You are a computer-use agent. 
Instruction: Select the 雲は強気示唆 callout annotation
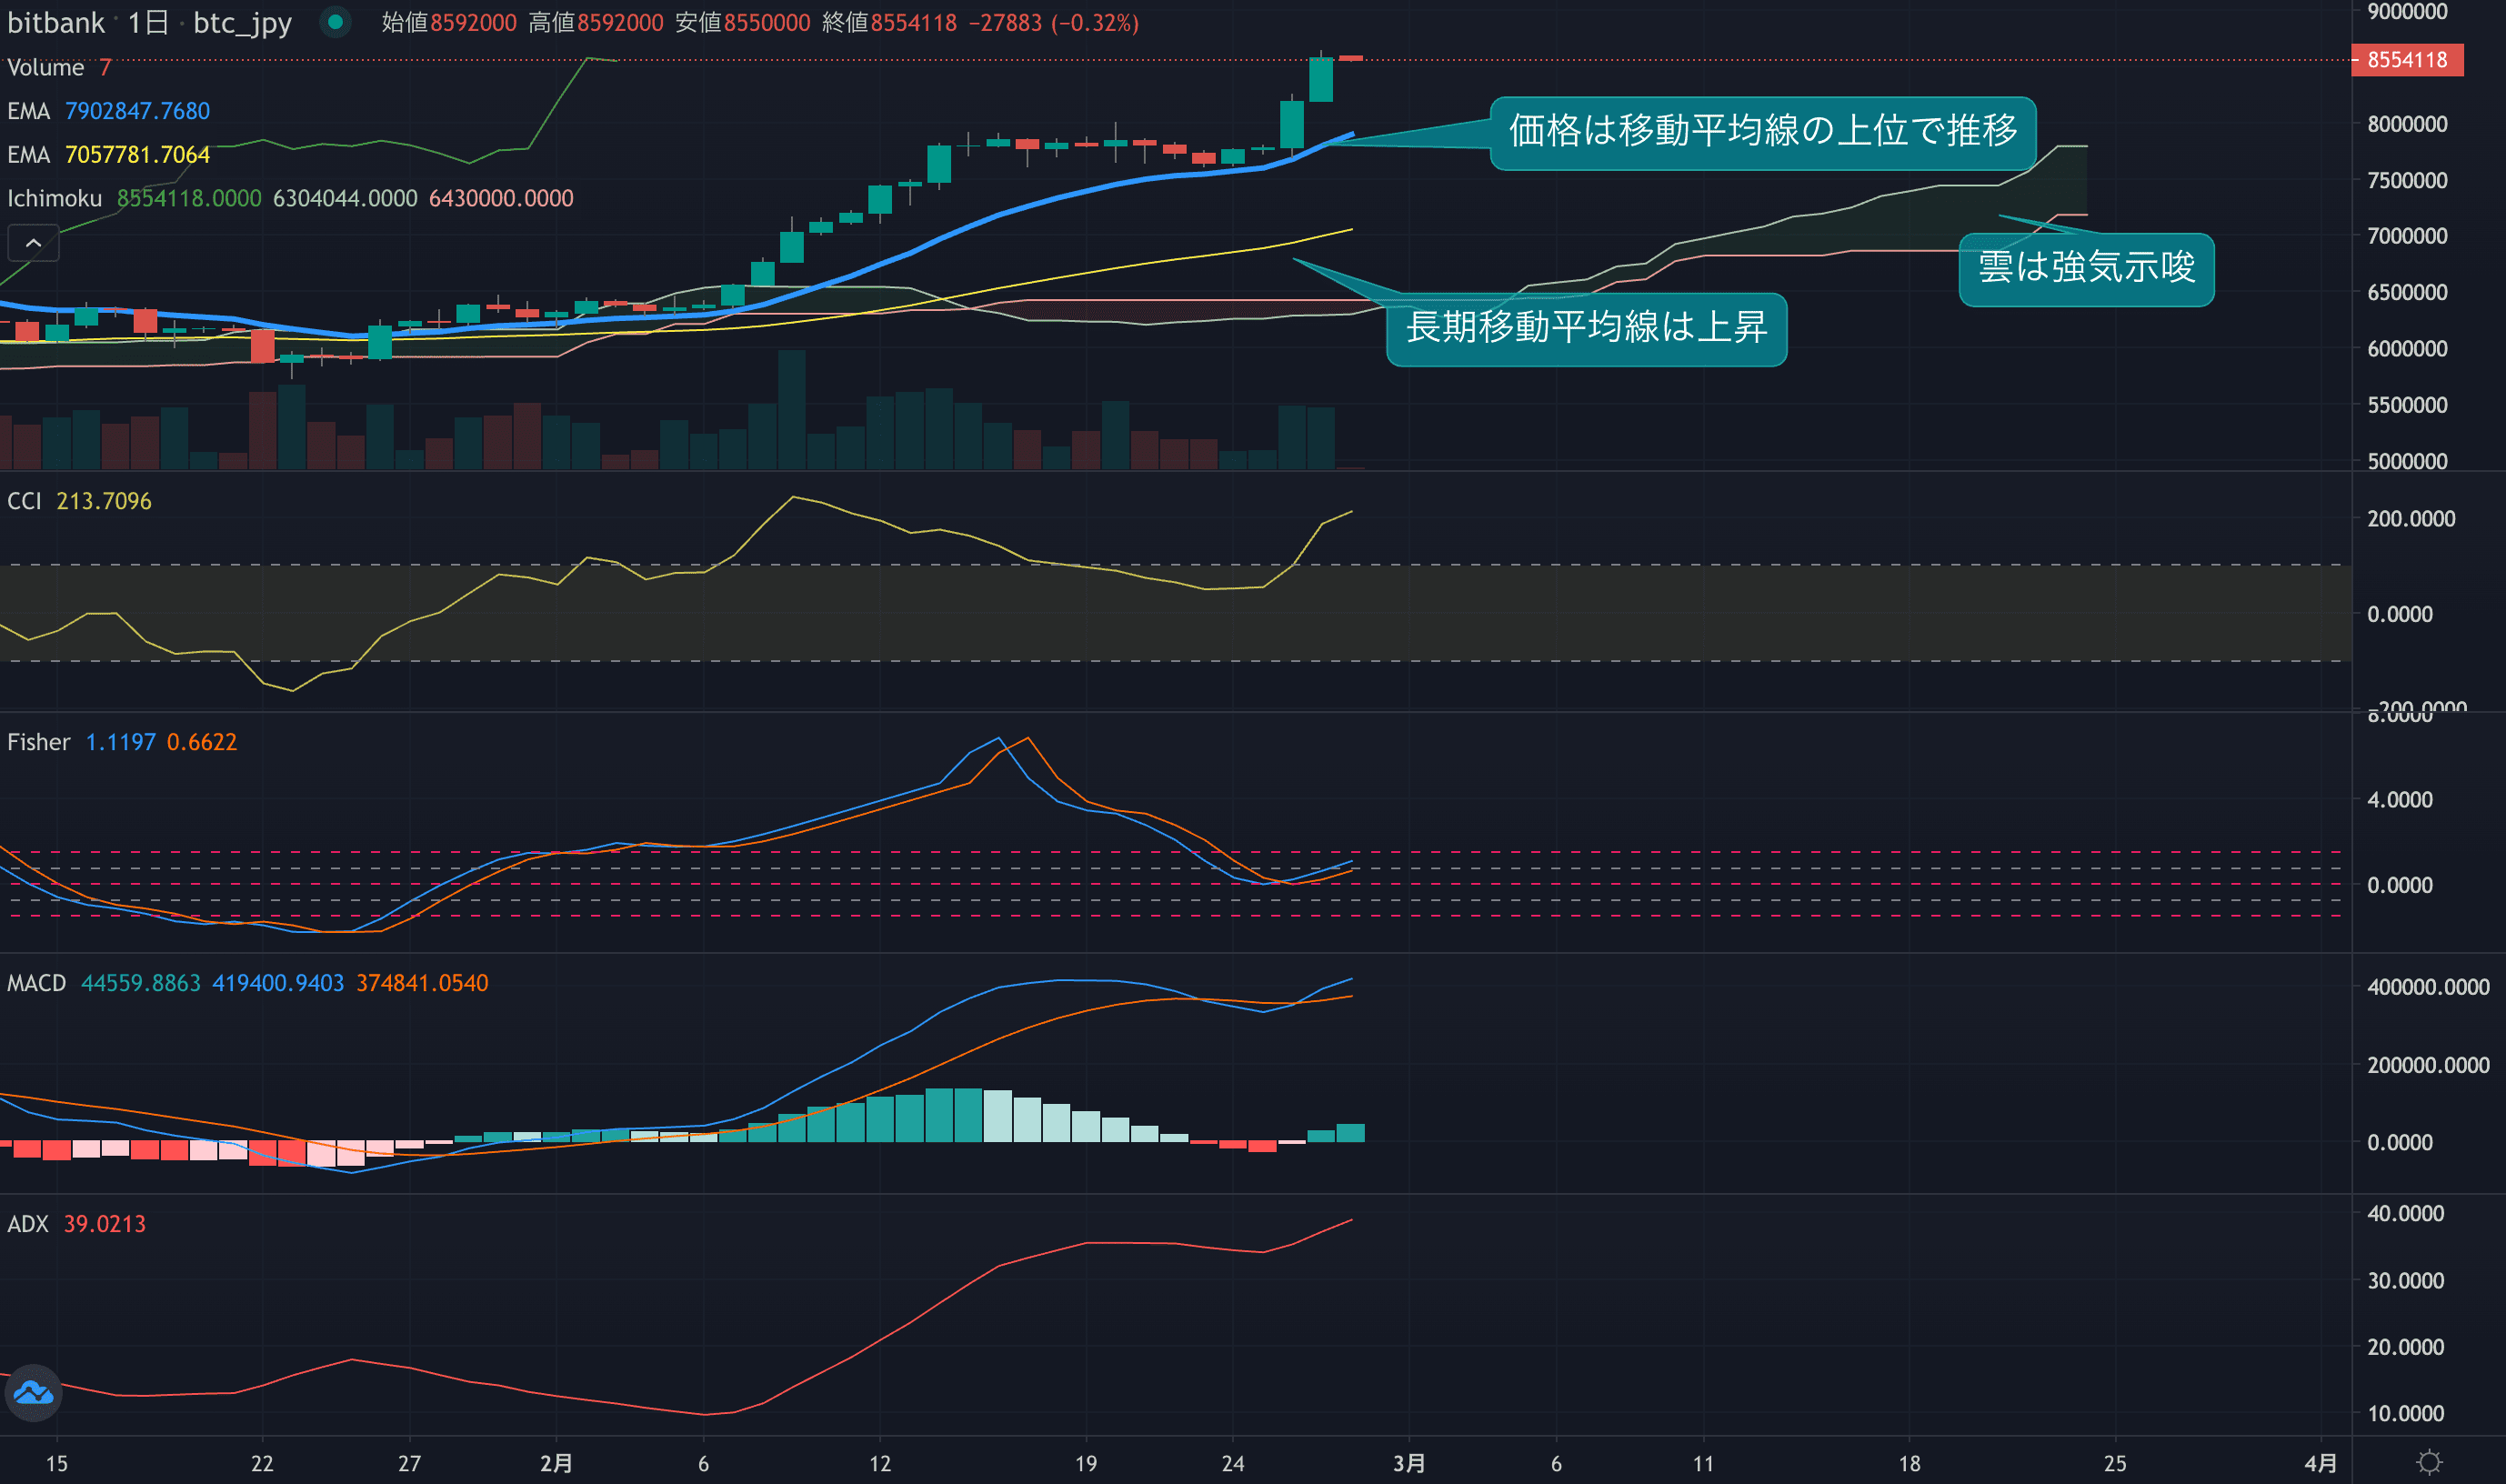click(x=2086, y=269)
